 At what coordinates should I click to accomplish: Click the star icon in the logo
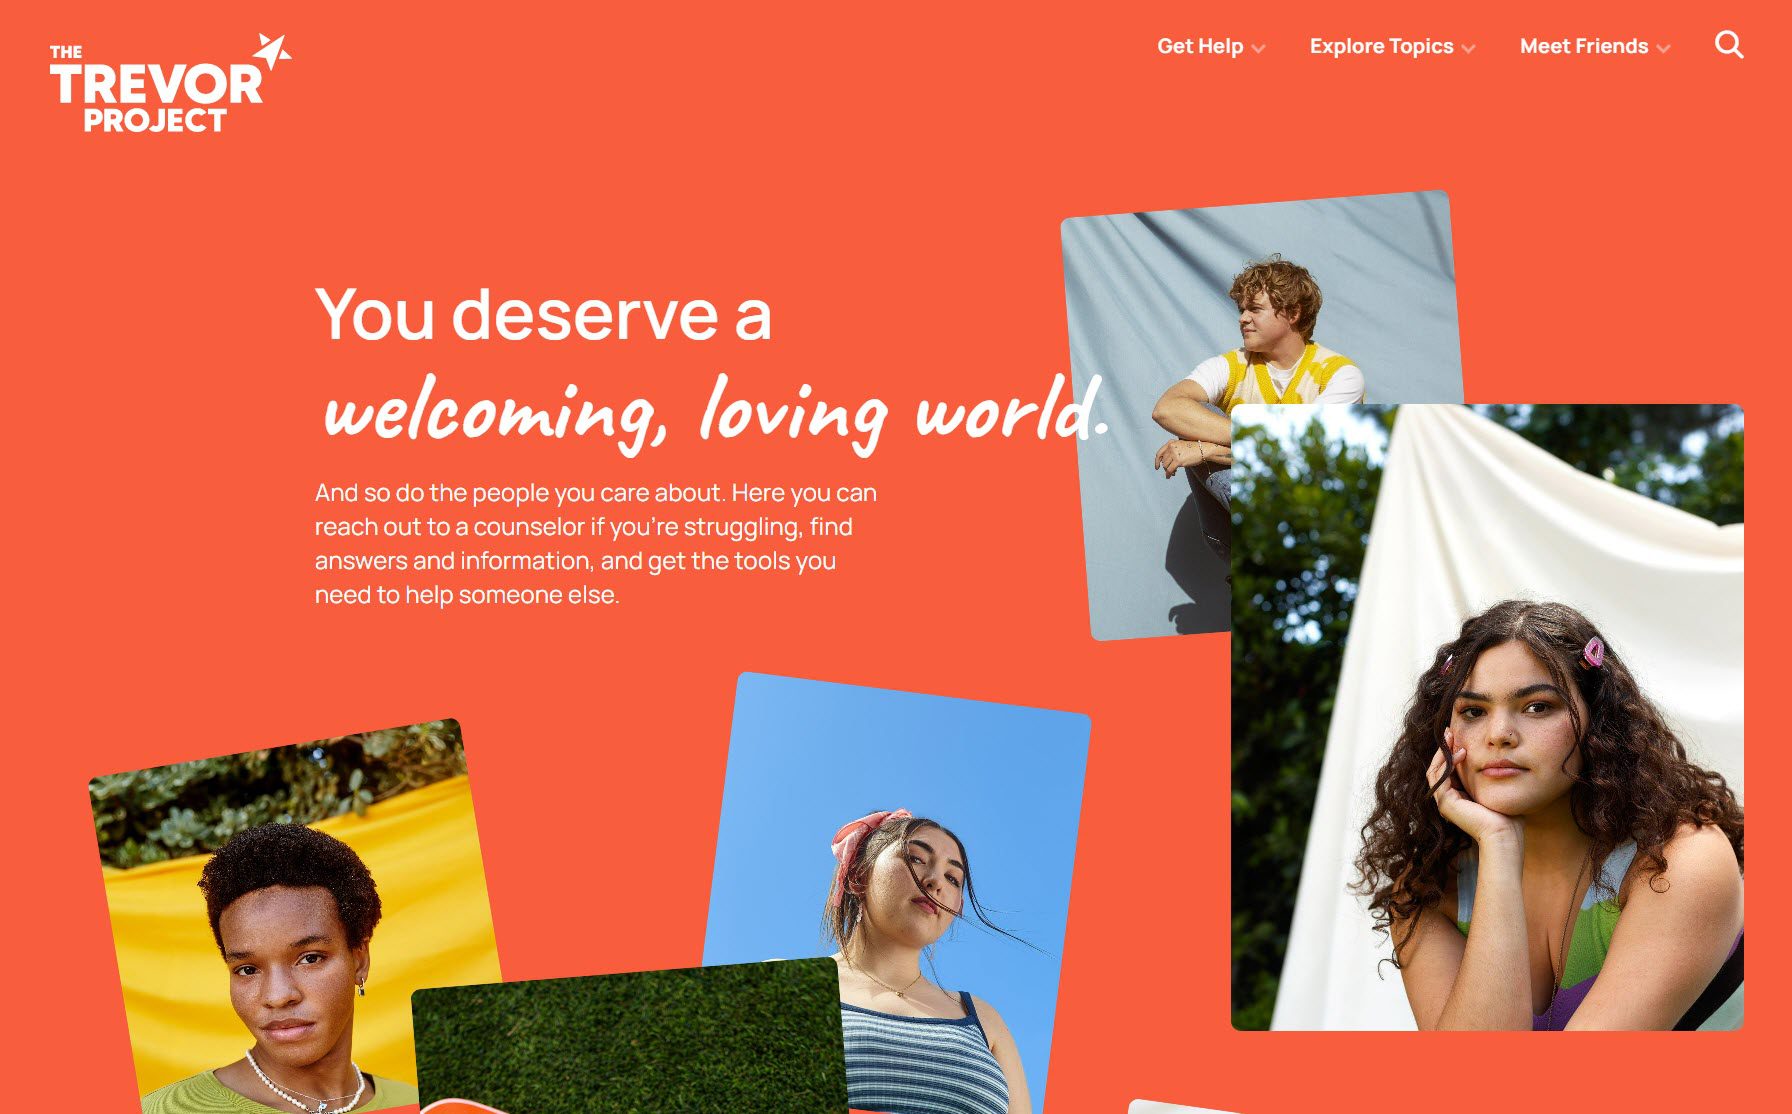point(271,51)
